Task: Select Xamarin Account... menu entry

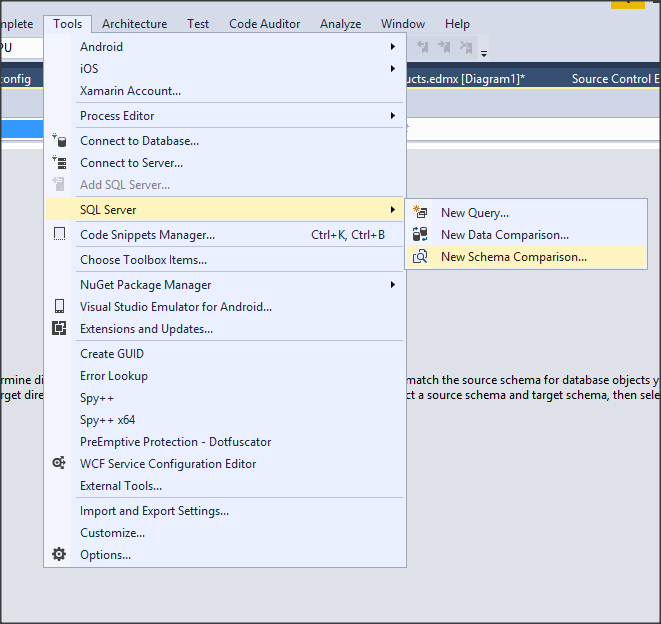Action: pos(225,91)
